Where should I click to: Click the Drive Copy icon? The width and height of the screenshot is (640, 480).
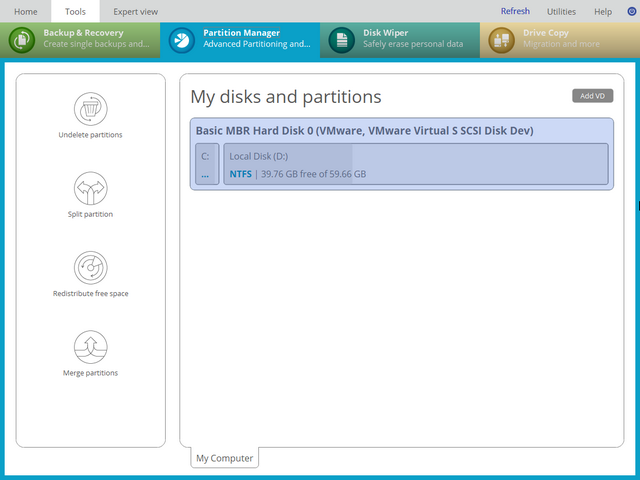click(502, 40)
